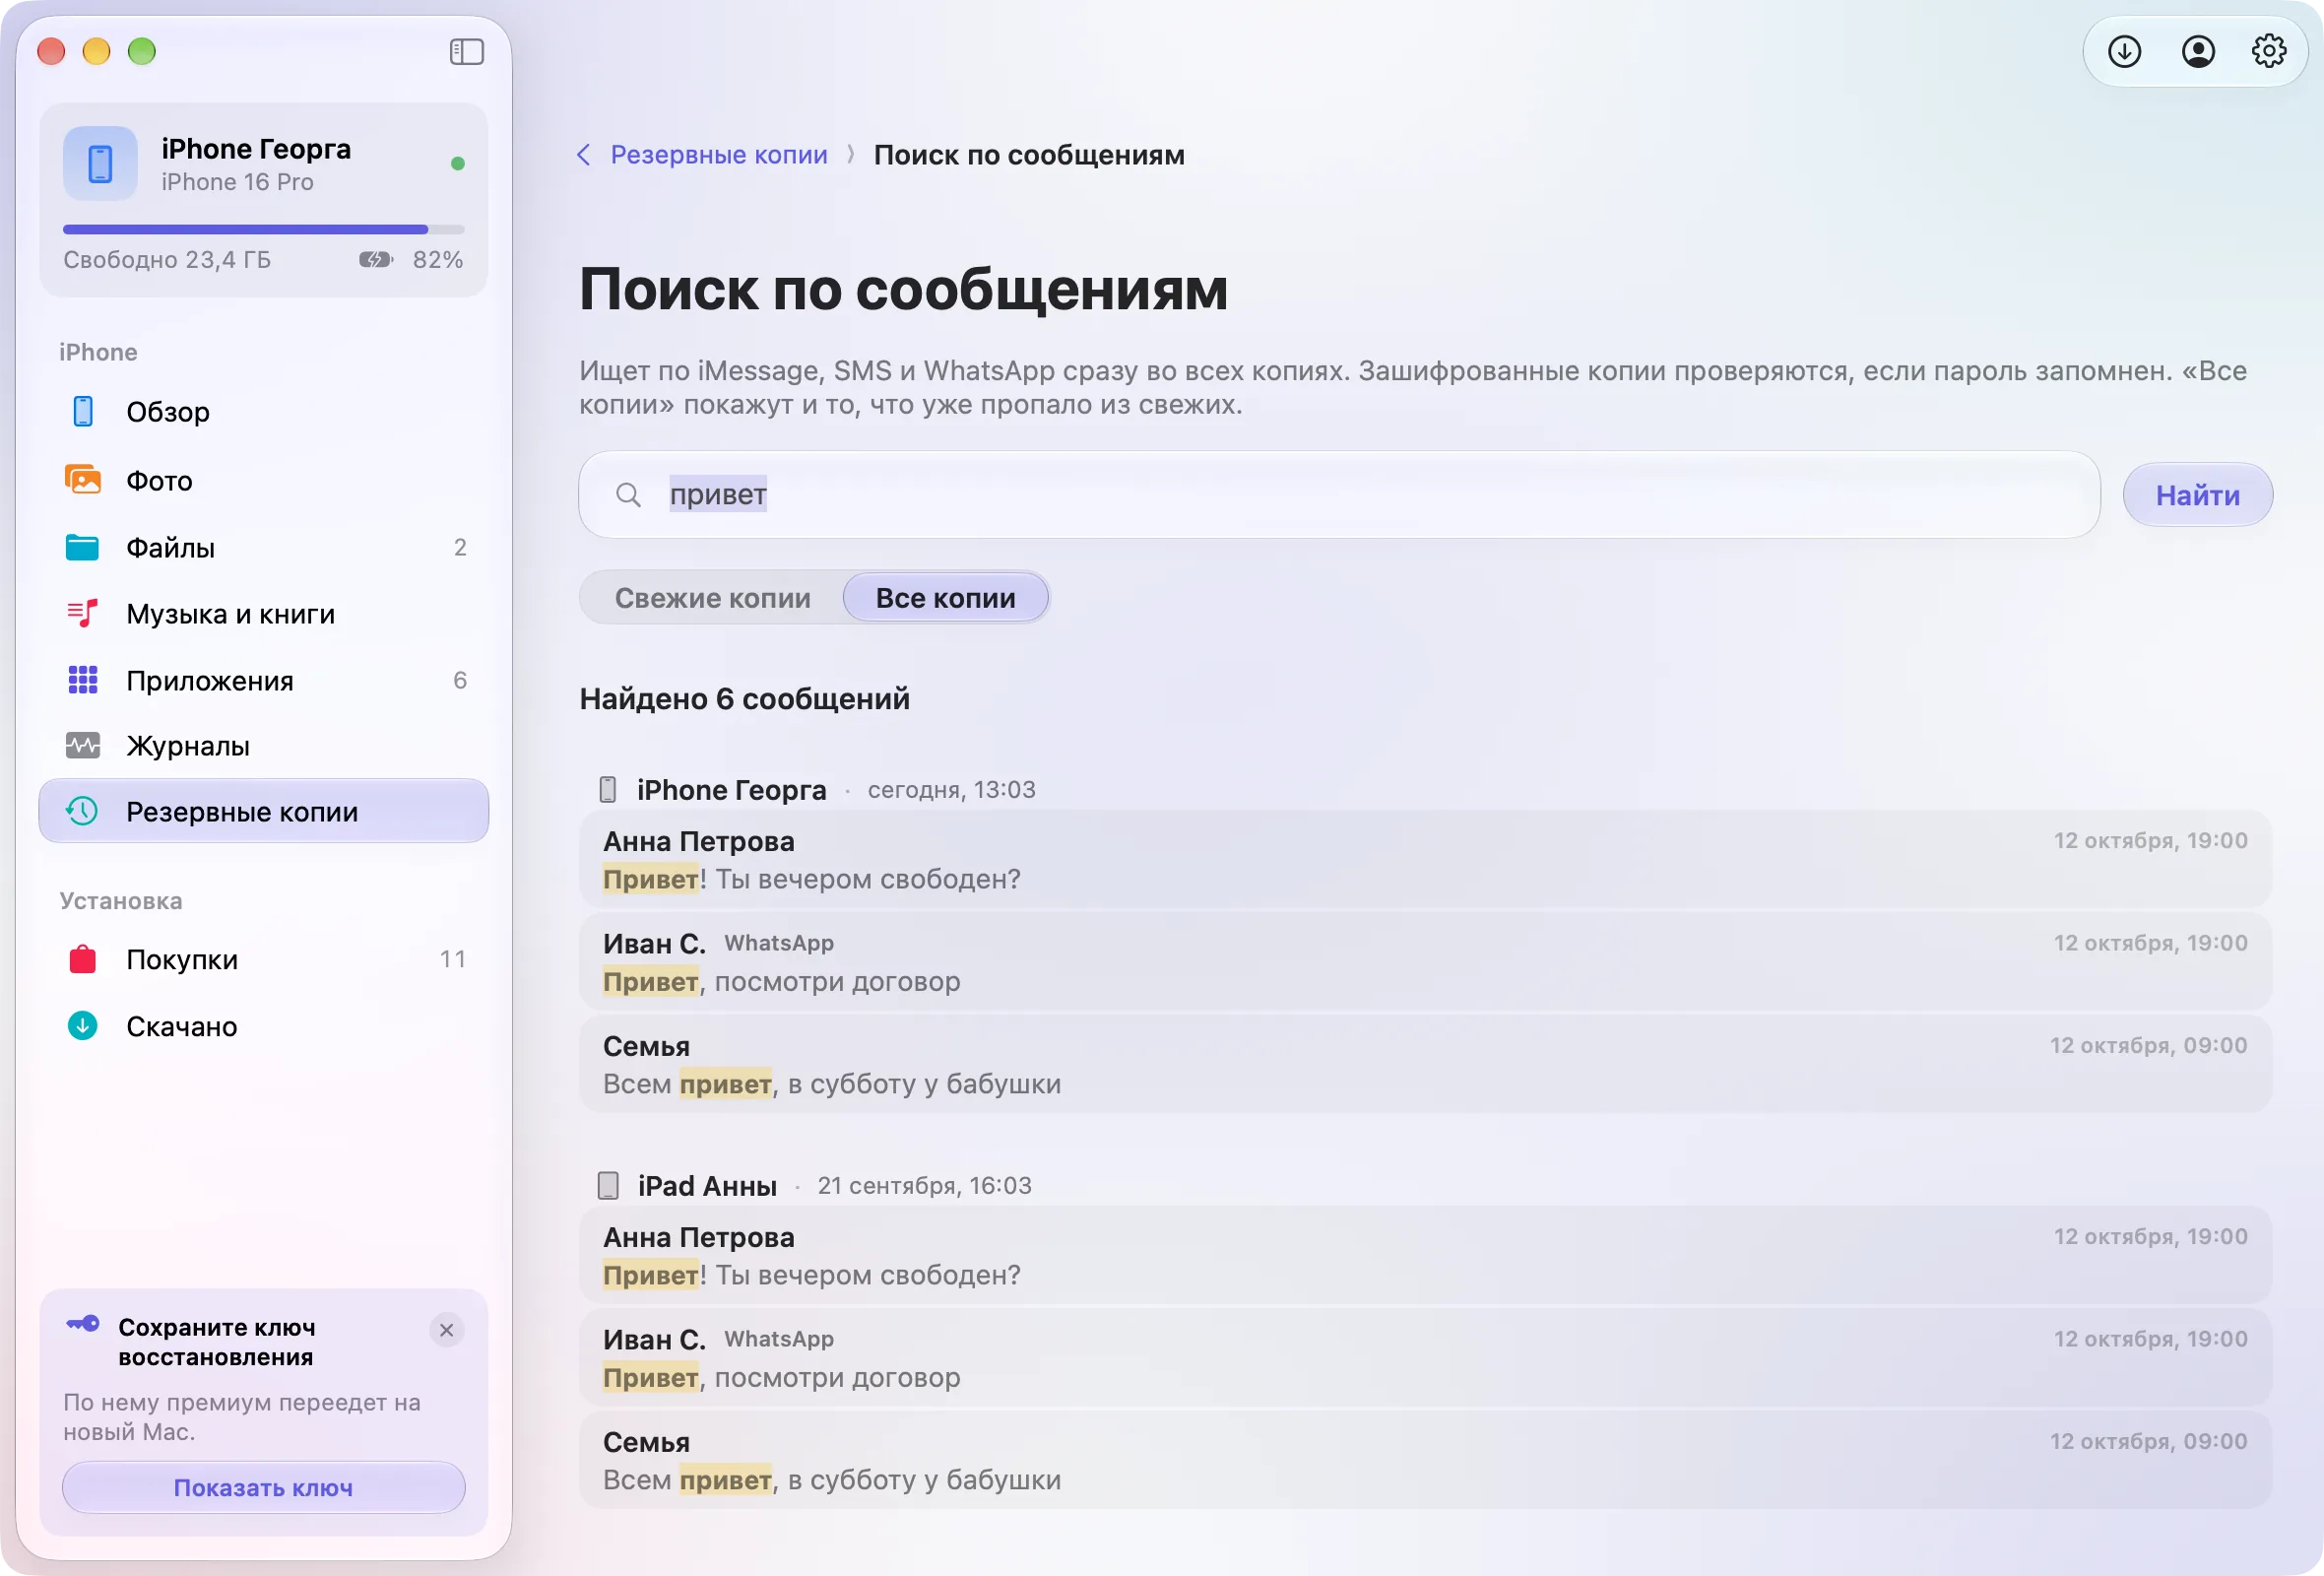Toggle the sidebar panel icon
This screenshot has height=1576, width=2324.
466,51
